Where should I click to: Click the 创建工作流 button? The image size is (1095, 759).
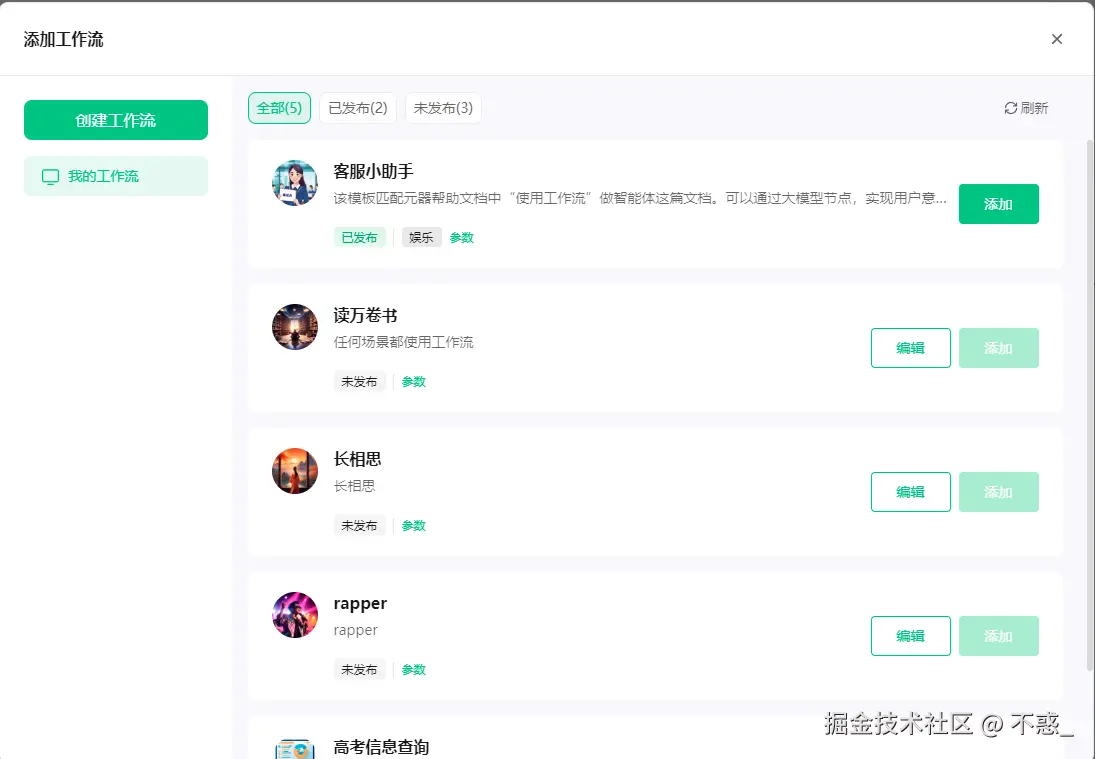pos(116,119)
